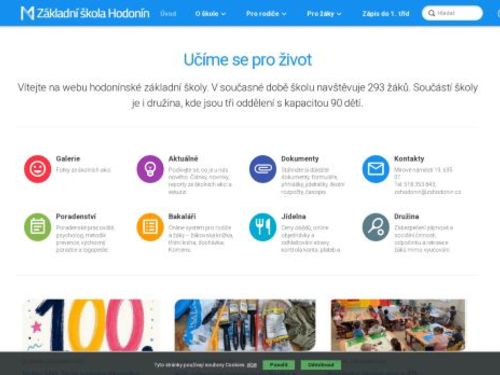Decline cookies with second green button

pyautogui.click(x=321, y=365)
